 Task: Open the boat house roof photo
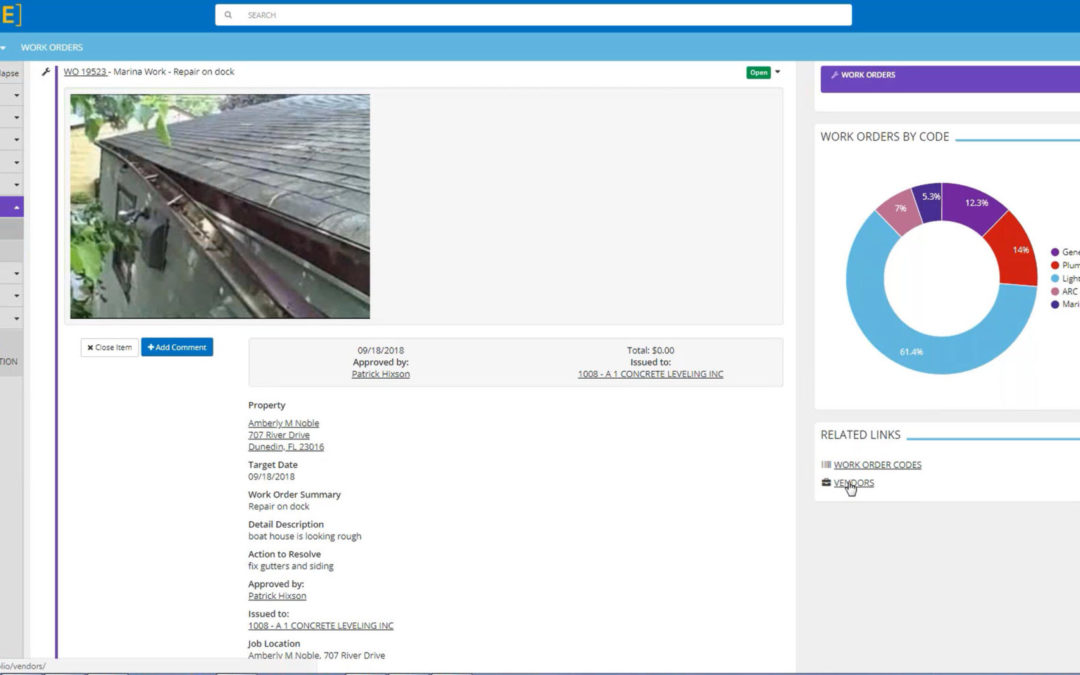(x=220, y=206)
